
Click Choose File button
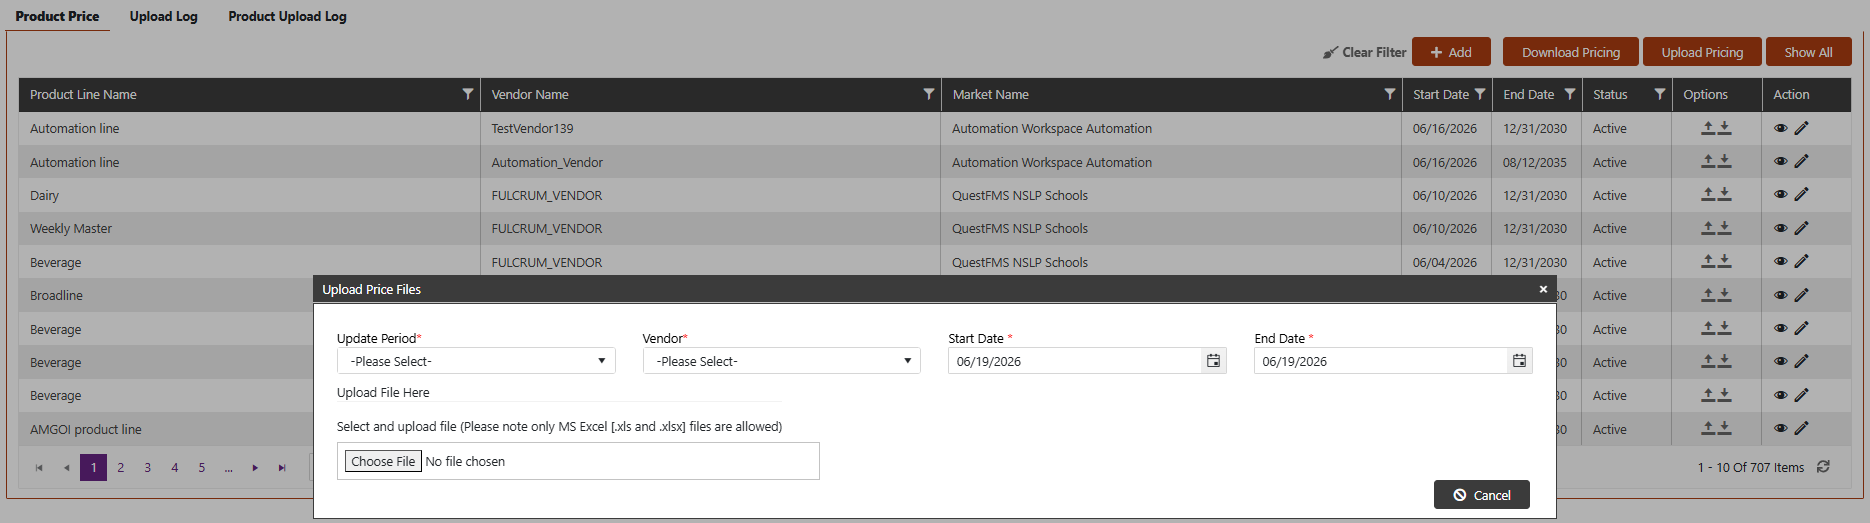[x=383, y=461]
